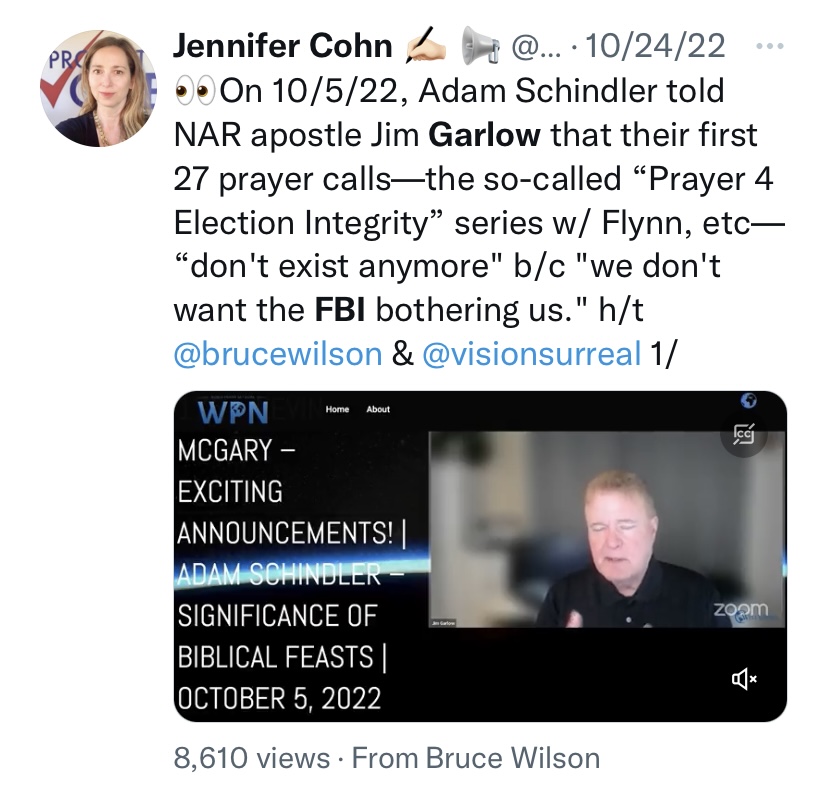
Task: Click the Home tab in the video page
Action: [x=337, y=409]
